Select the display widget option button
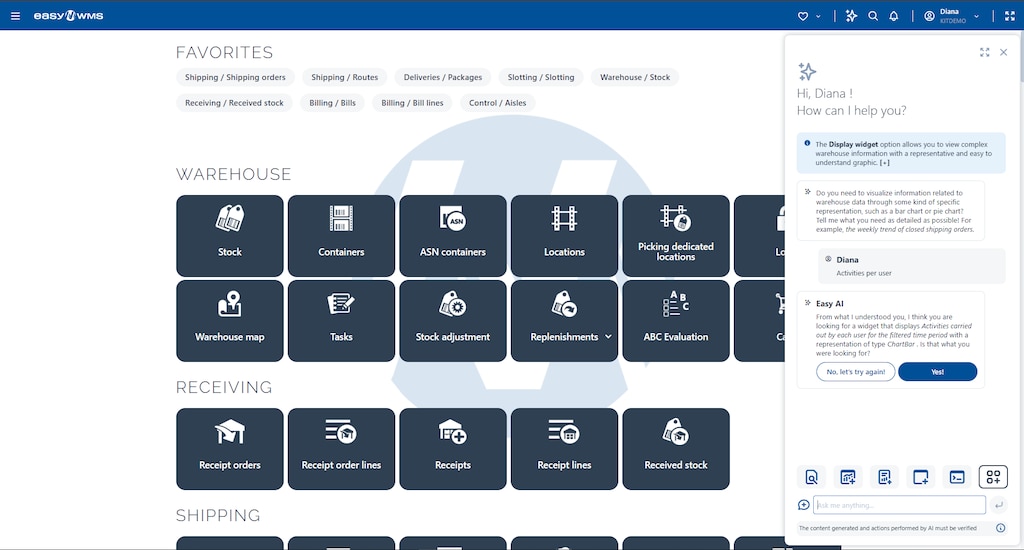 click(x=993, y=477)
